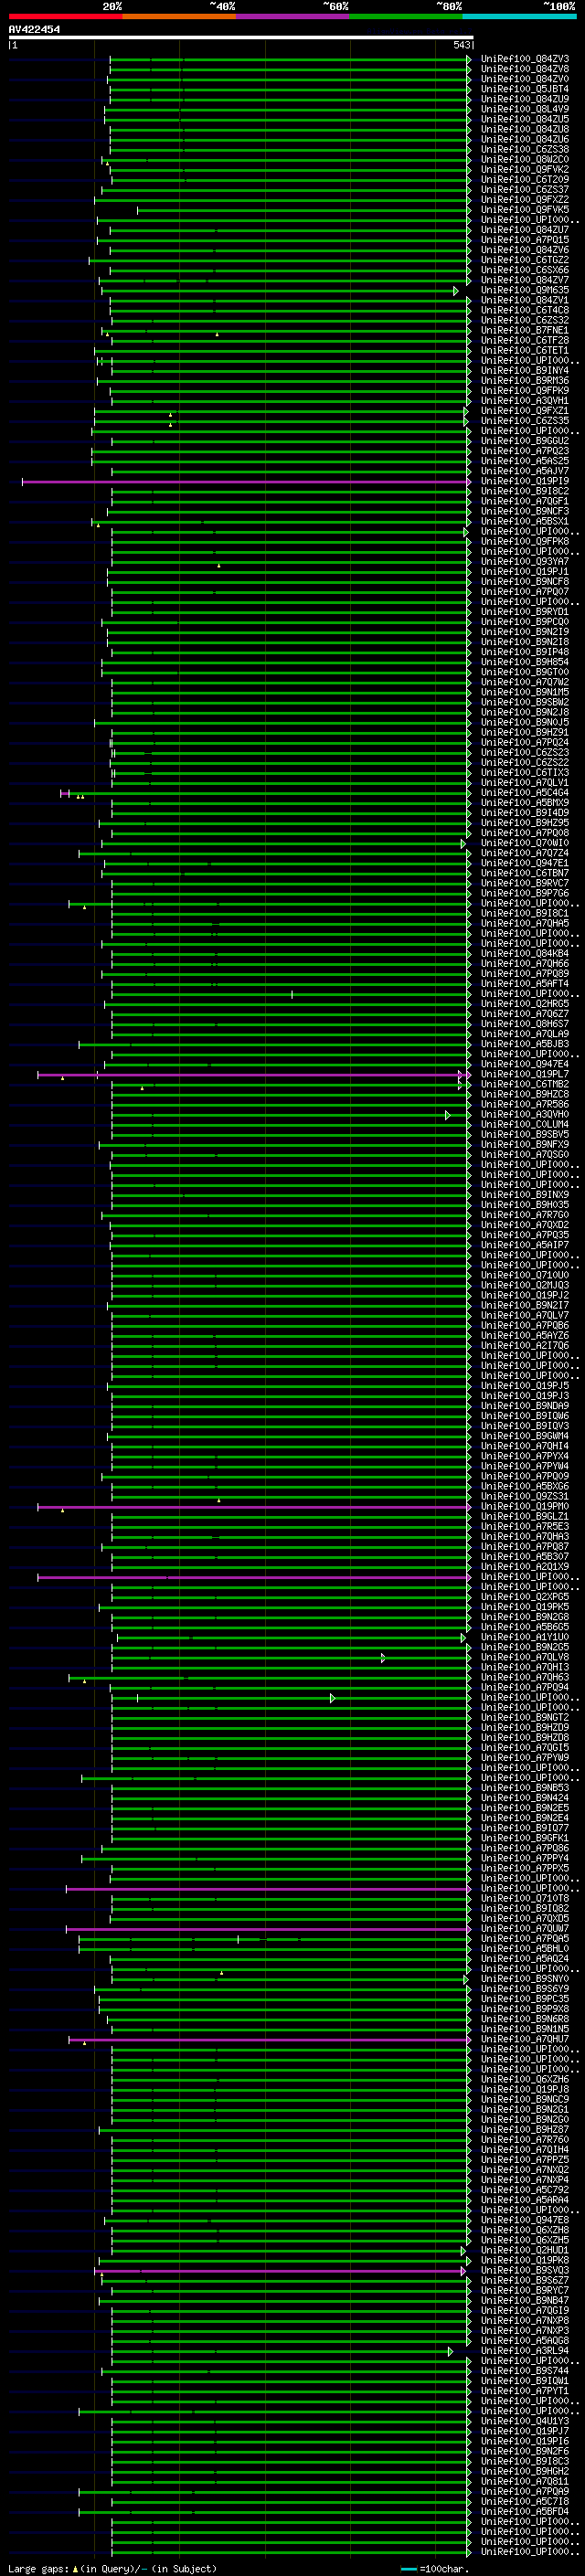Image resolution: width=585 pixels, height=2576 pixels.
Task: Open hit UniRef100_A5AJV7
Action: click(525, 471)
